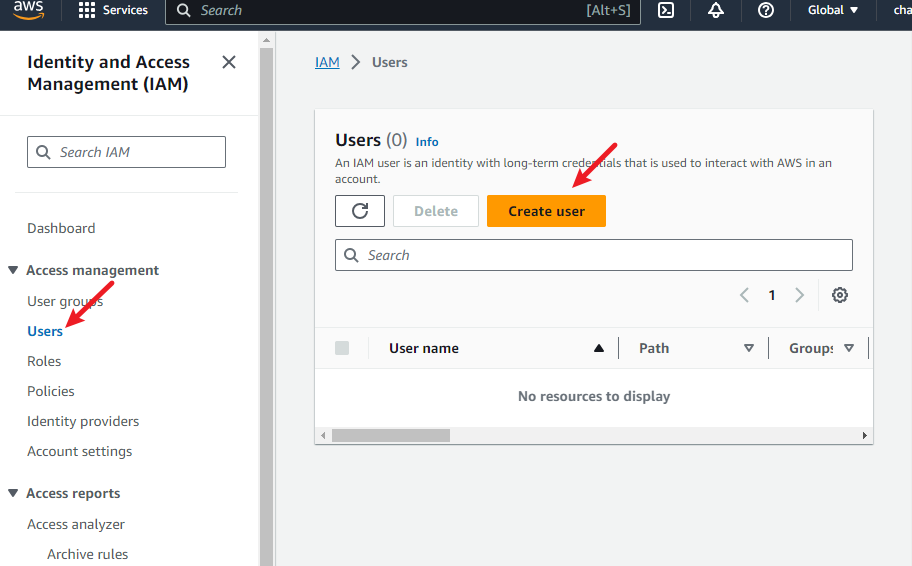Open Access analyzer in the sidebar
The height and width of the screenshot is (566, 912).
point(76,524)
